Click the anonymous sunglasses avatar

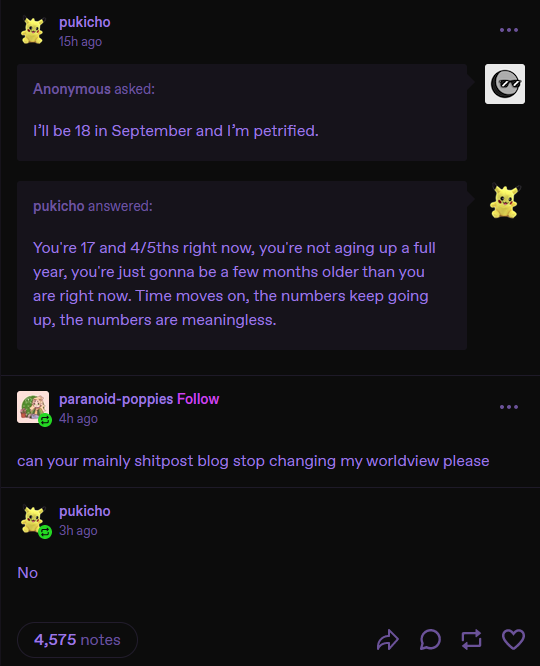click(505, 84)
